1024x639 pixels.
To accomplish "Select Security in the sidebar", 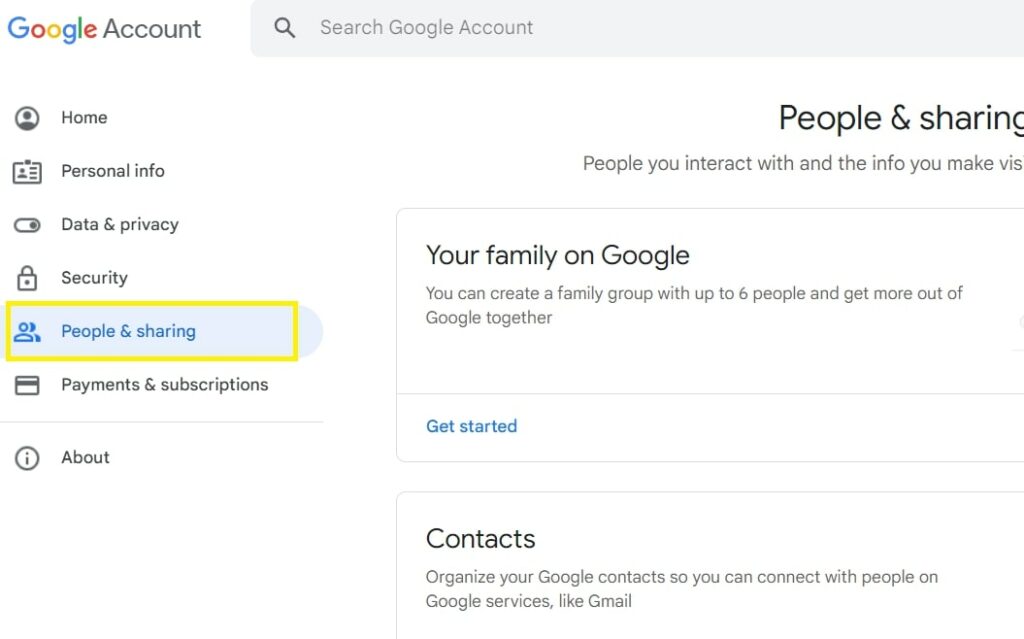I will pos(95,278).
